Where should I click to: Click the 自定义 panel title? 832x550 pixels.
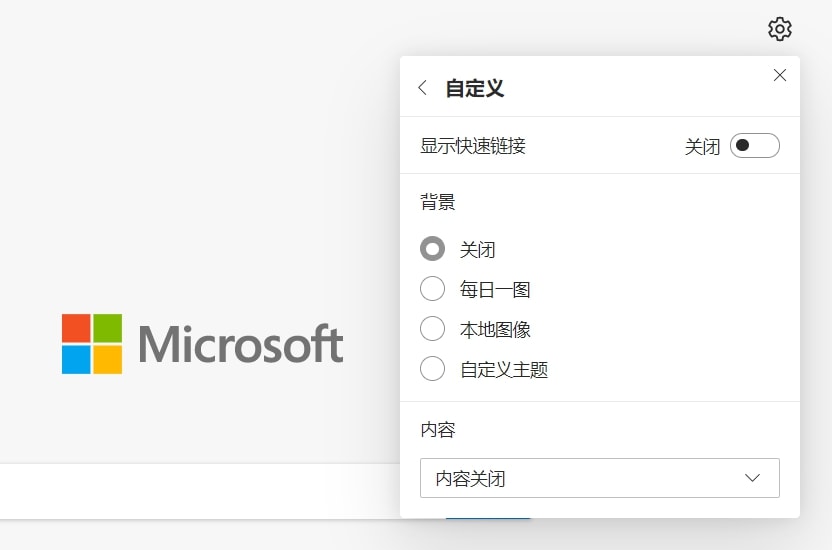click(x=474, y=88)
